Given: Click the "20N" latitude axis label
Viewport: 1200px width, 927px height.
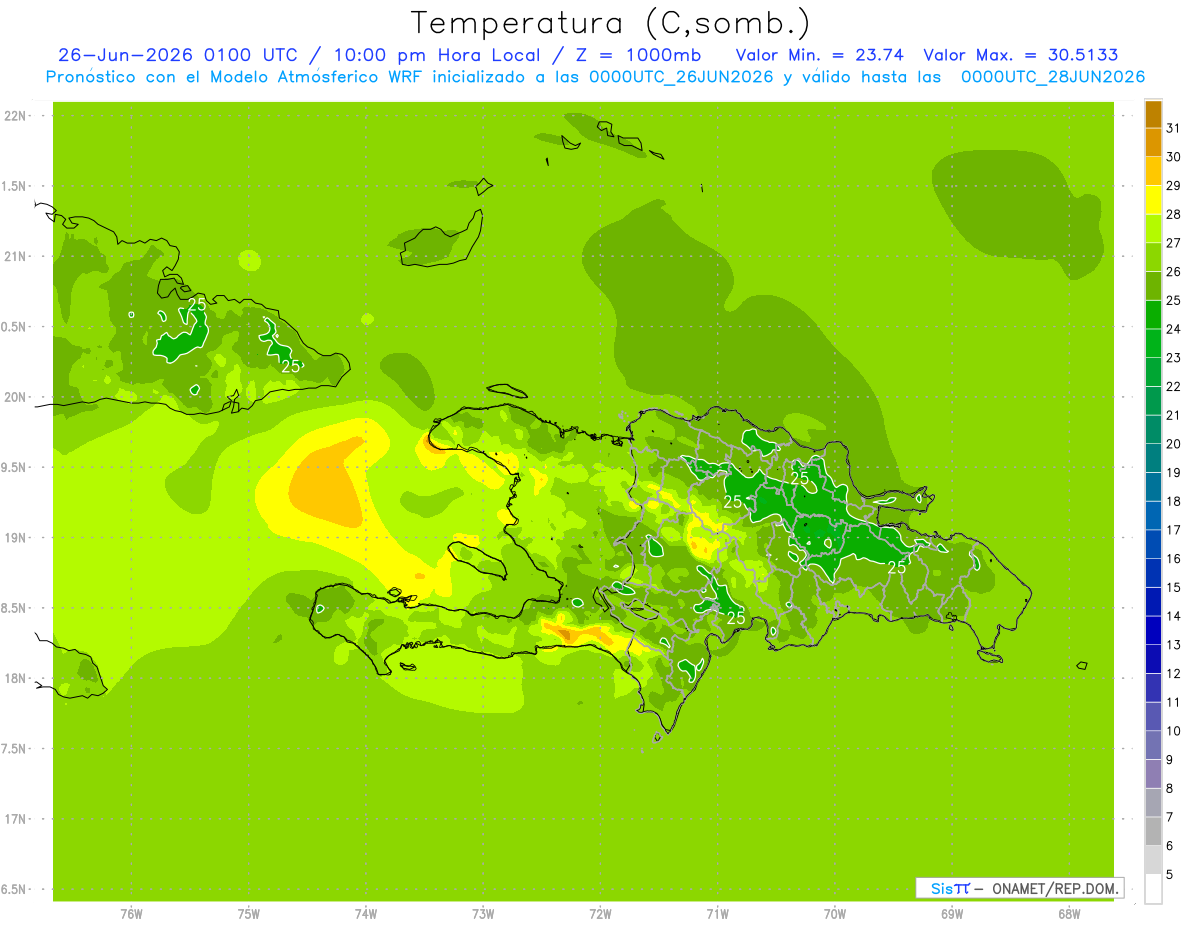Looking at the screenshot, I should pyautogui.click(x=17, y=397).
